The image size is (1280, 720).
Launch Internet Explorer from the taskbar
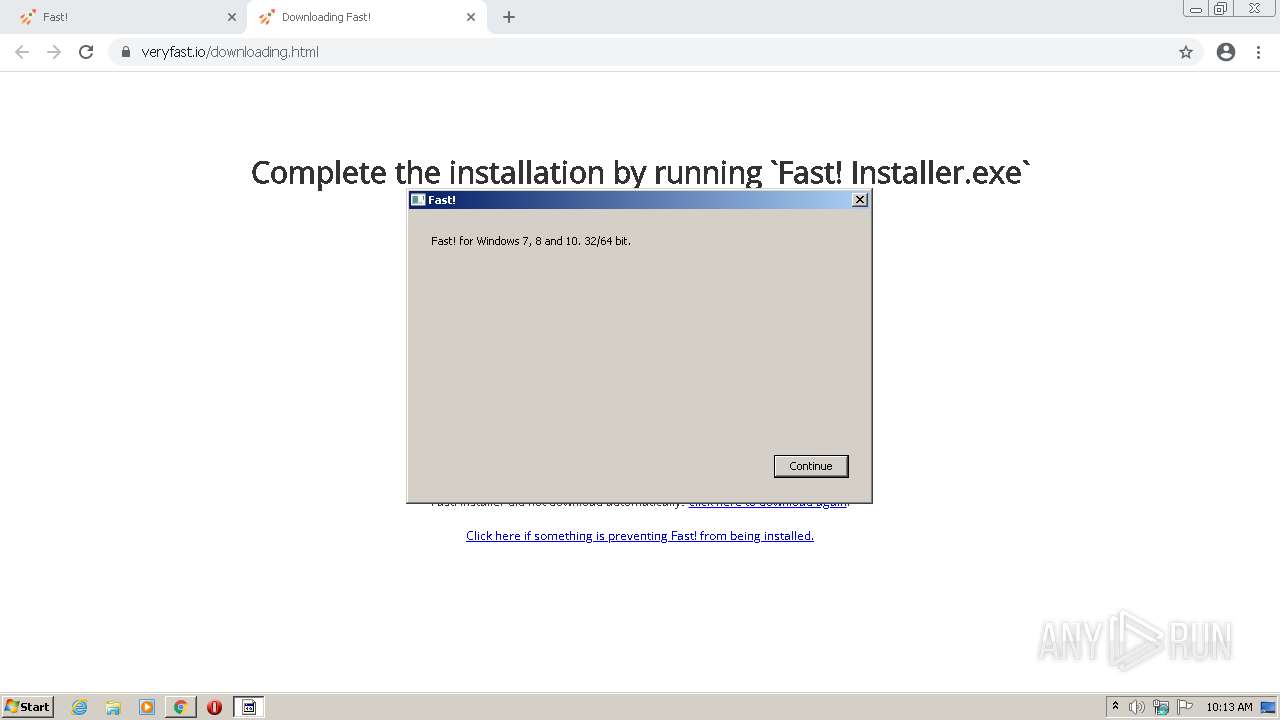(80, 707)
